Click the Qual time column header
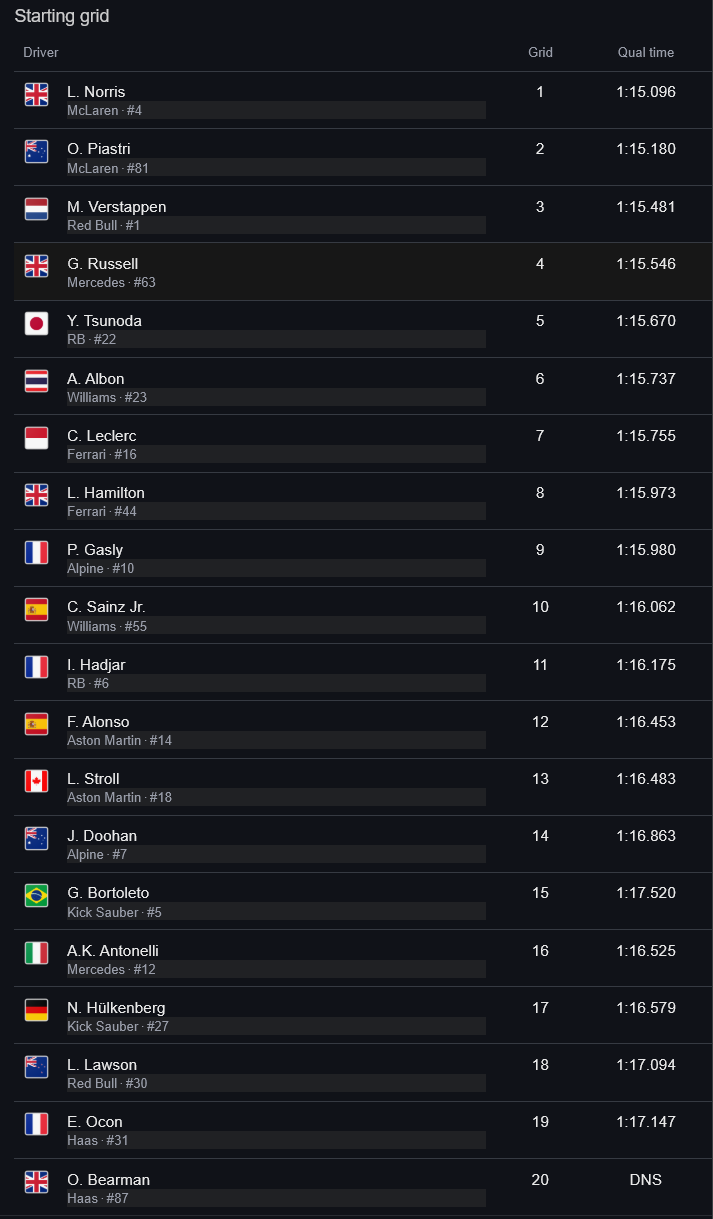Screen dimensions: 713x1219 (x=646, y=53)
